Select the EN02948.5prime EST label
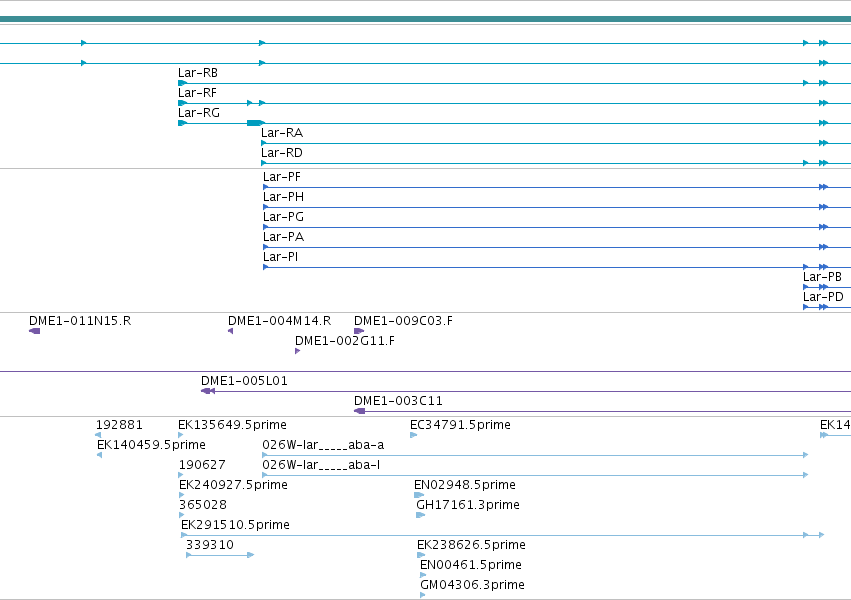Viewport: 851px width, 600px height. 465,486
